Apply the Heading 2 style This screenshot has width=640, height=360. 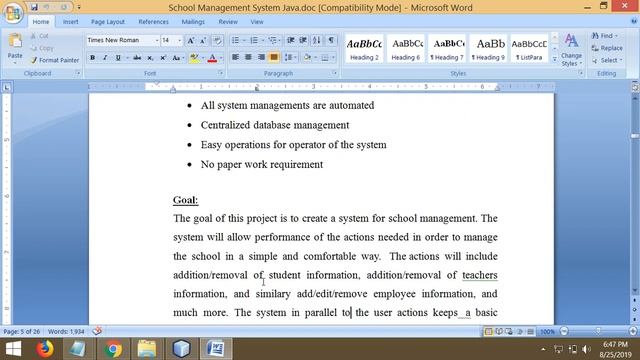point(364,49)
